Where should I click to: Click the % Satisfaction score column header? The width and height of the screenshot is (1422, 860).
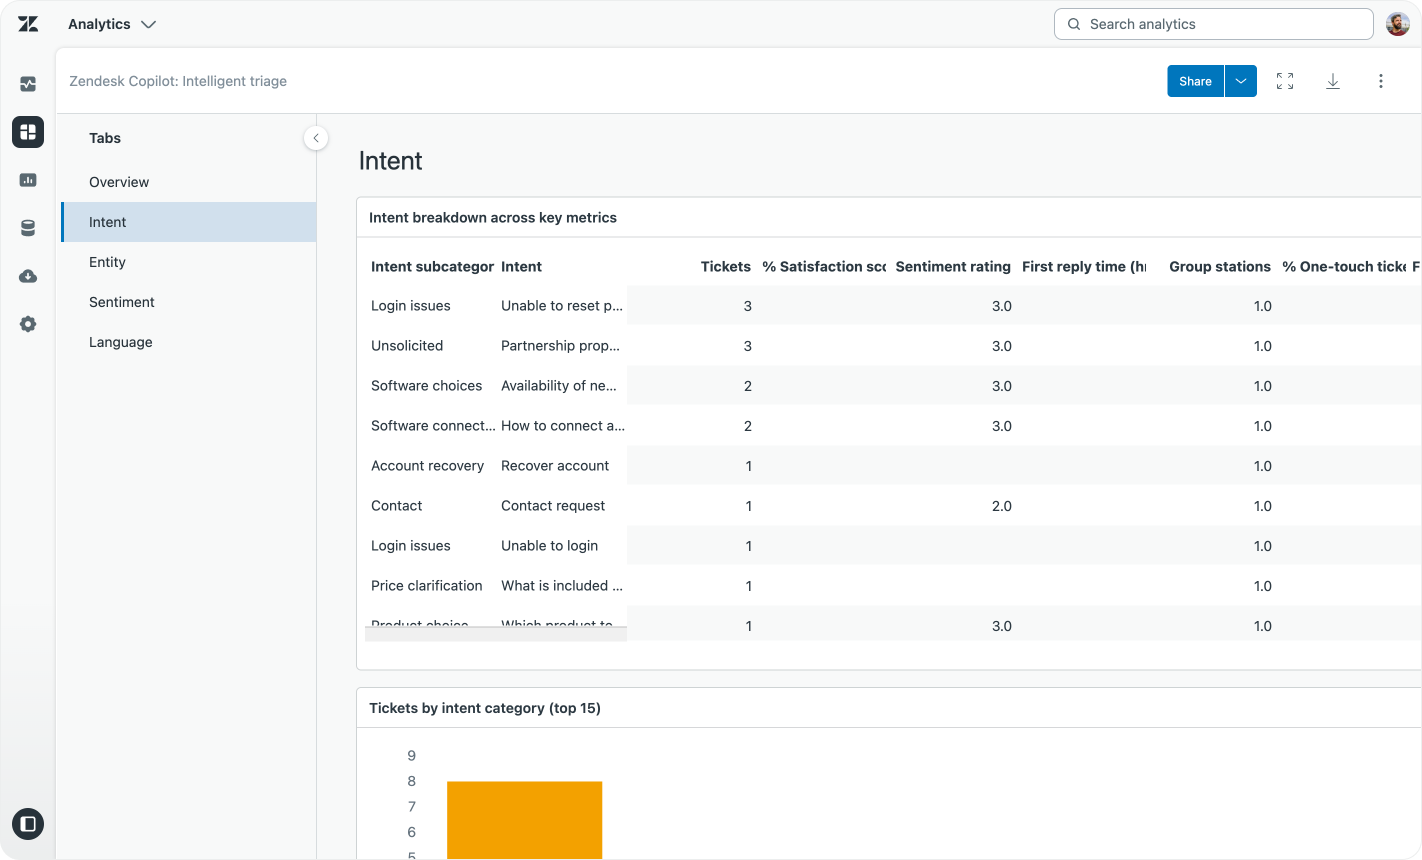pyautogui.click(x=824, y=266)
